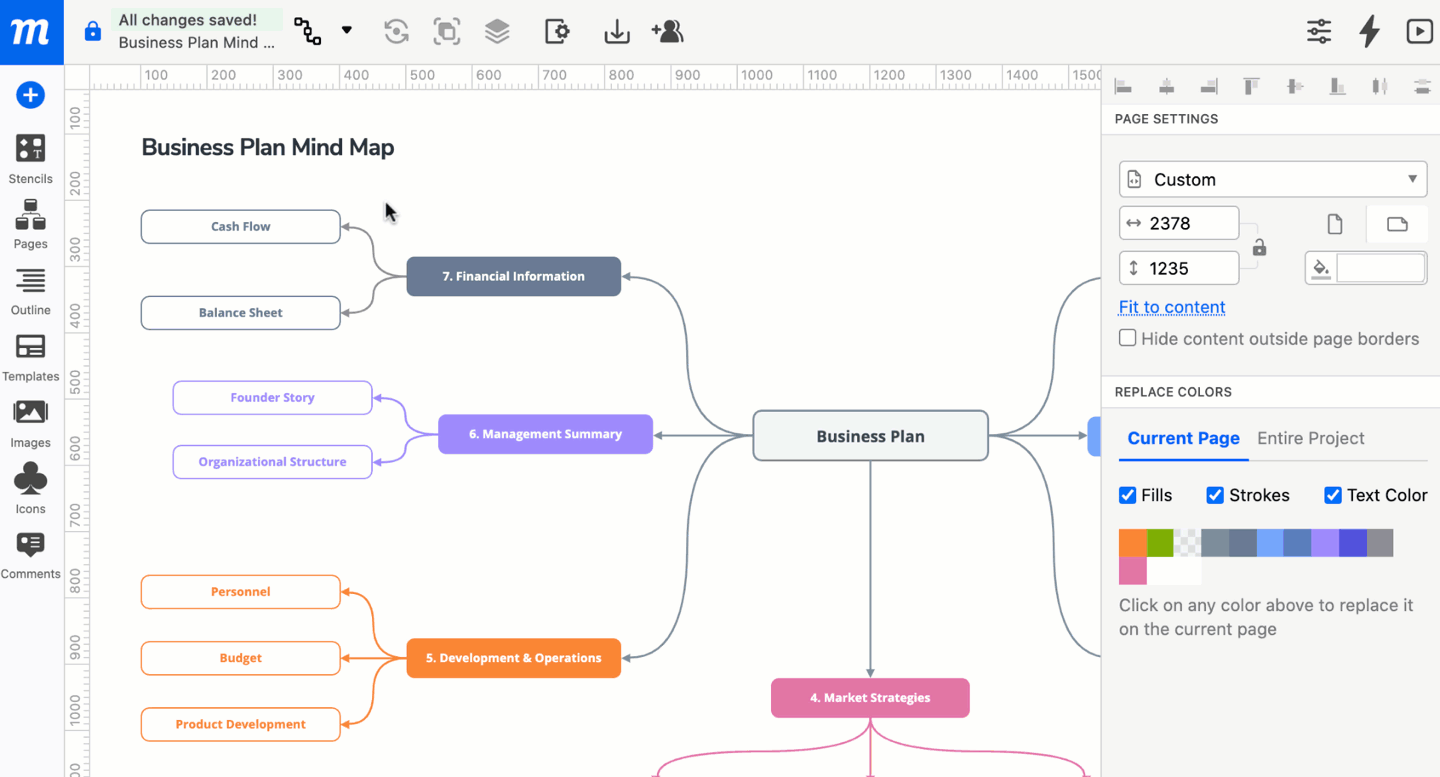Click the download export icon
The width and height of the screenshot is (1440, 777).
617,32
